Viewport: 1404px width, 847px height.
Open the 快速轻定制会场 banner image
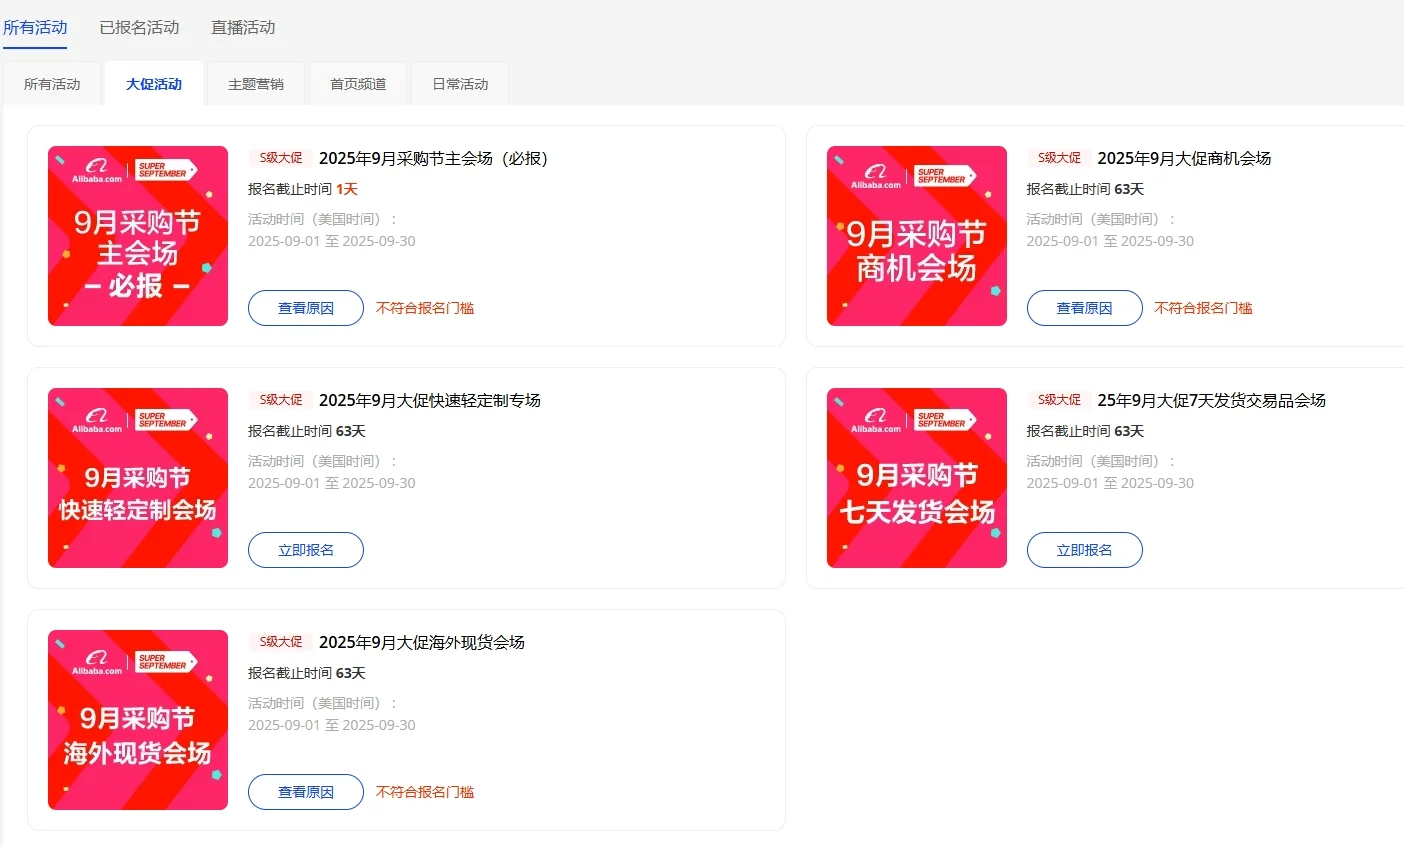[x=137, y=478]
